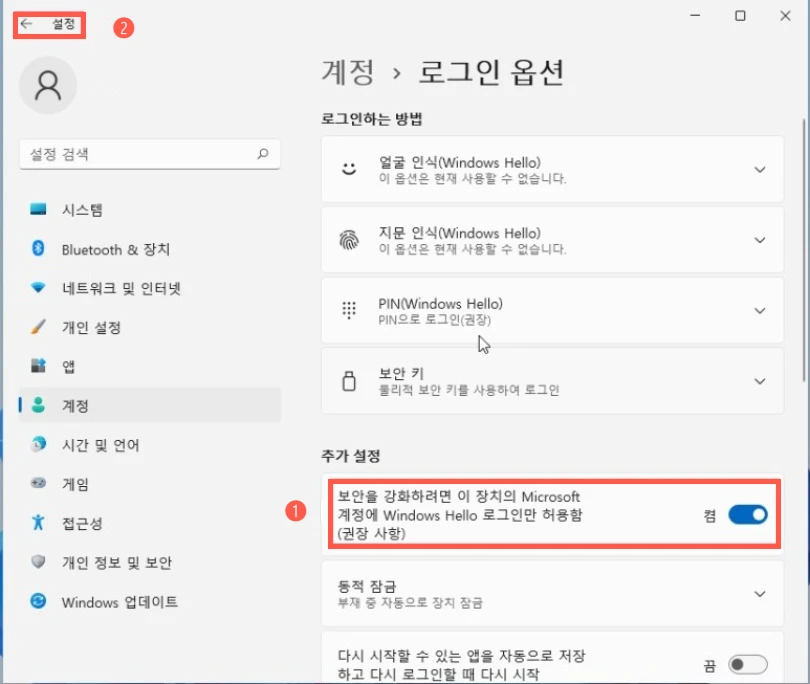Click the magnifier icon in 설정 검색
Screen dimensions: 810x684
pos(263,153)
